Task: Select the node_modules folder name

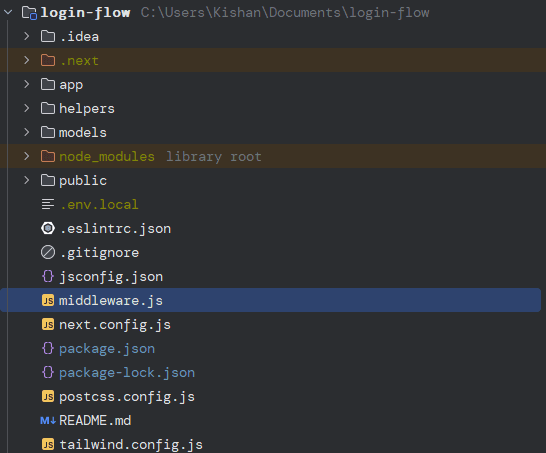Action: pos(107,157)
